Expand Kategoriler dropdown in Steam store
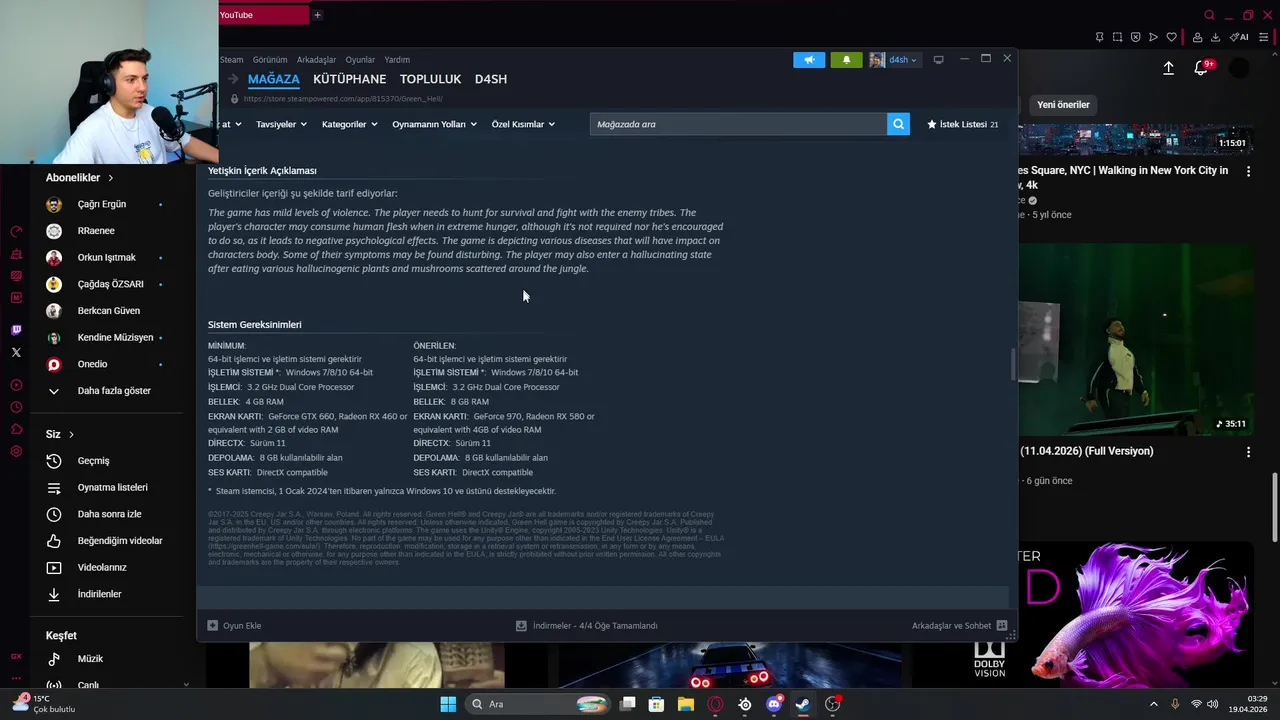1280x720 pixels. (x=349, y=124)
